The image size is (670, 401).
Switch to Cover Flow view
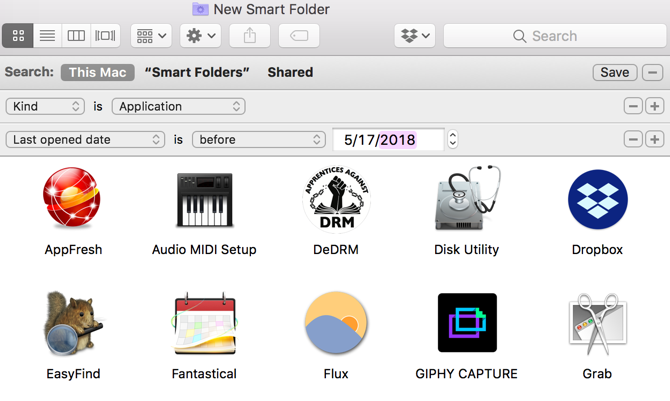[x=105, y=35]
